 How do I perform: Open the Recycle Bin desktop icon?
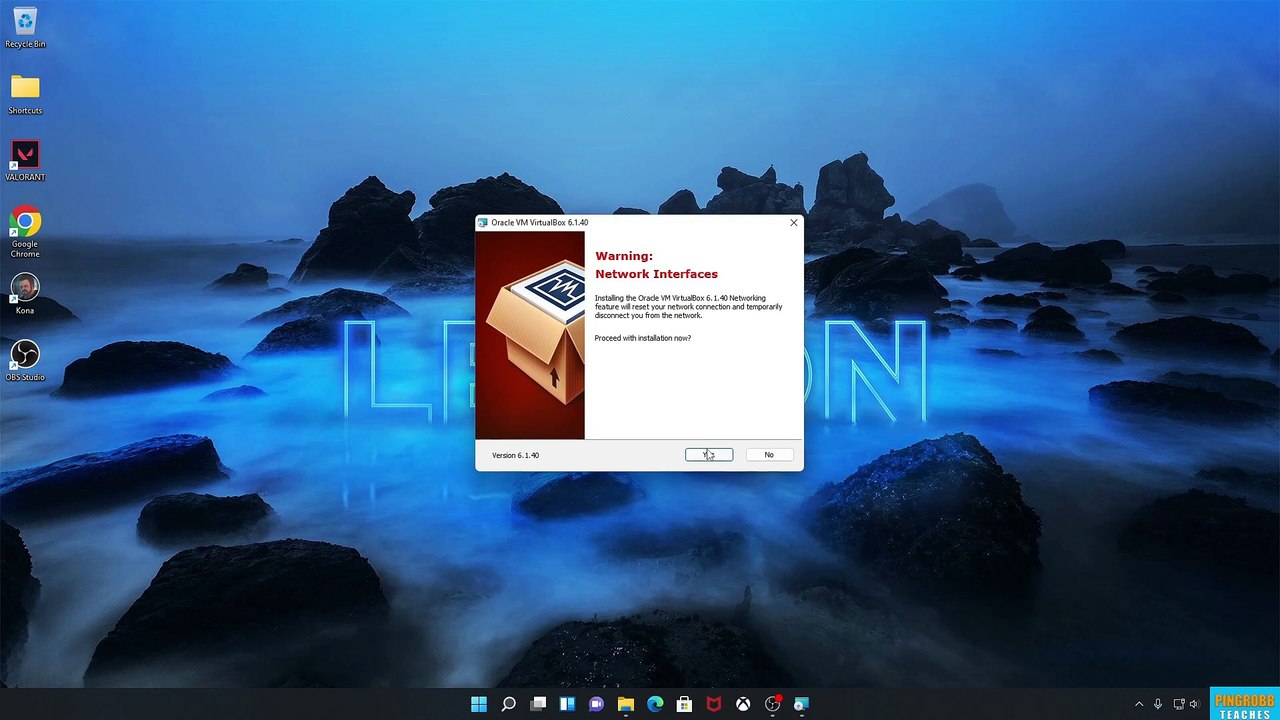click(x=25, y=28)
